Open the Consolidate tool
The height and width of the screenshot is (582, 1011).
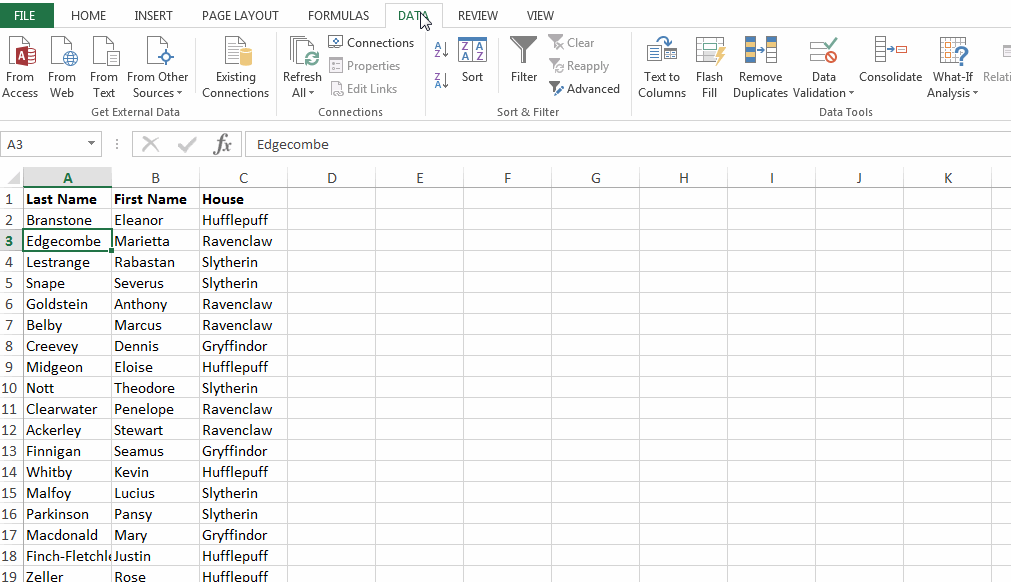[890, 65]
